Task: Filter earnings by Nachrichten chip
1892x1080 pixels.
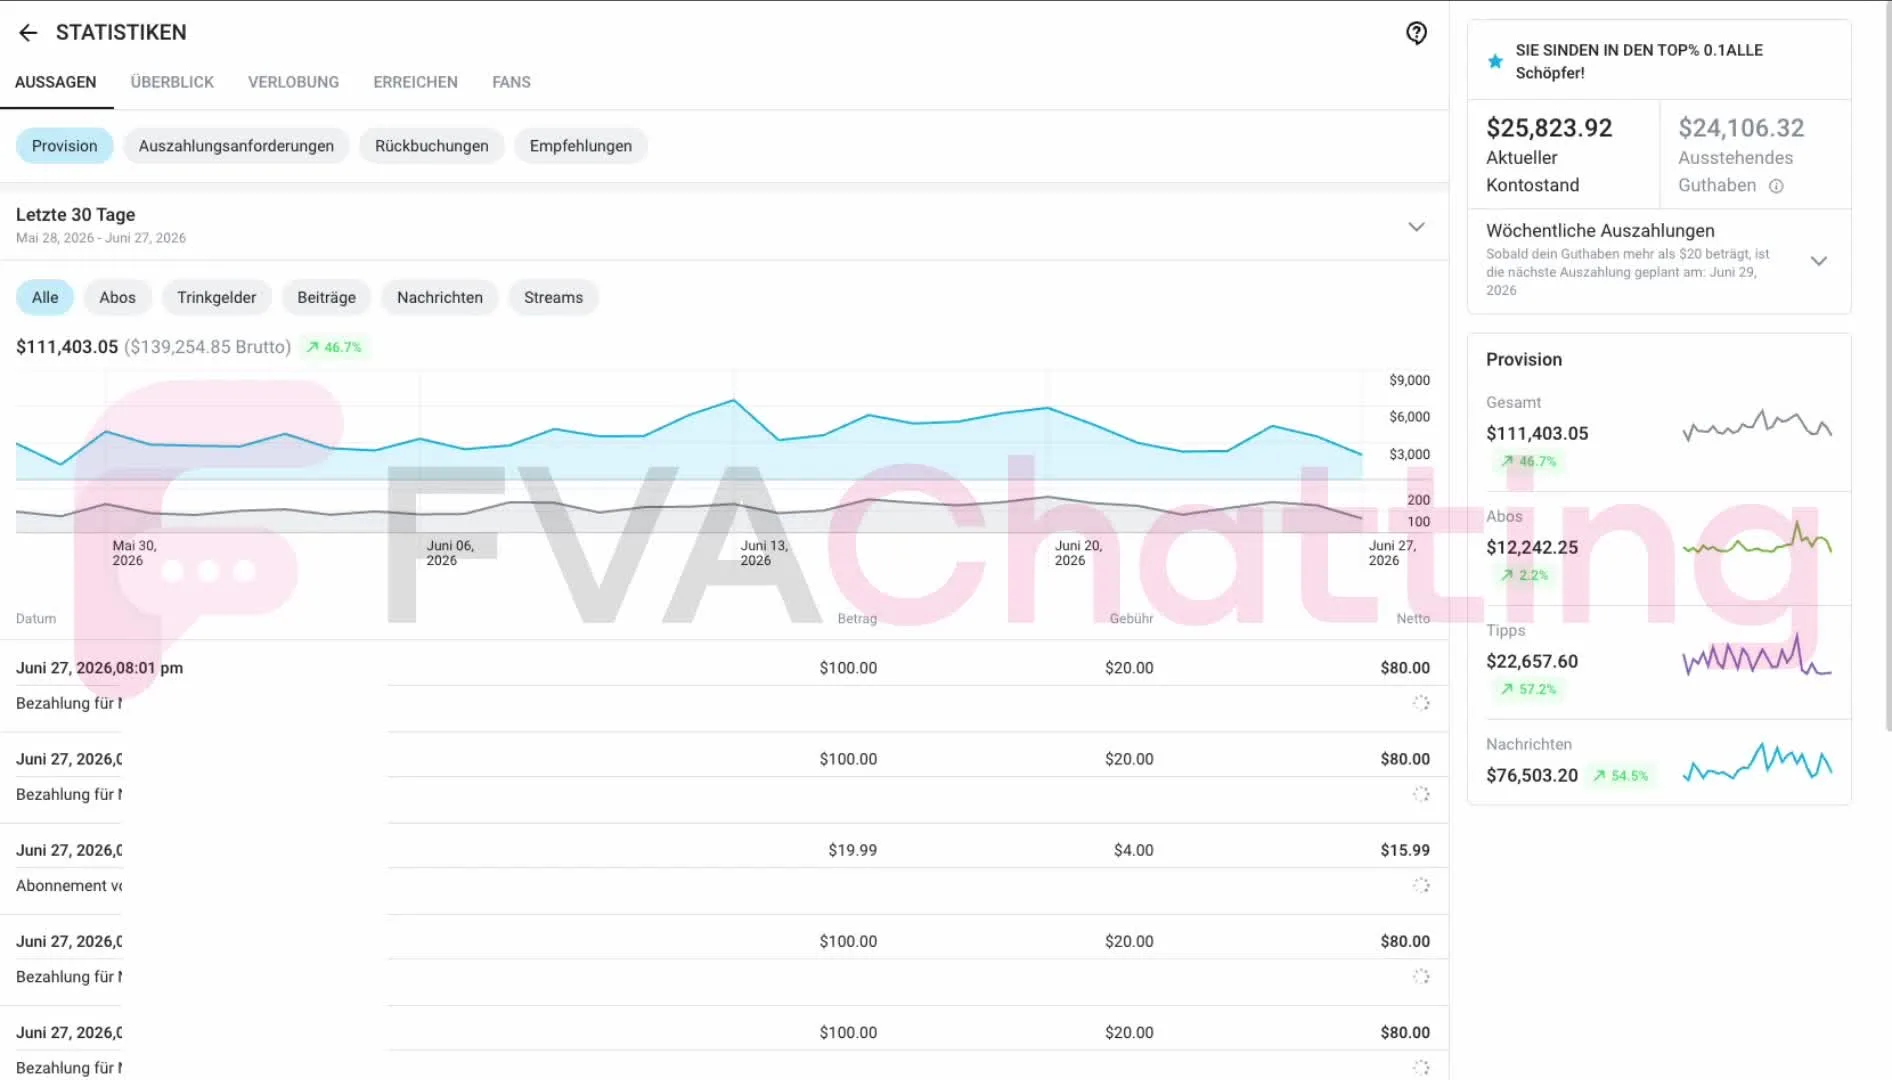Action: [x=440, y=297]
